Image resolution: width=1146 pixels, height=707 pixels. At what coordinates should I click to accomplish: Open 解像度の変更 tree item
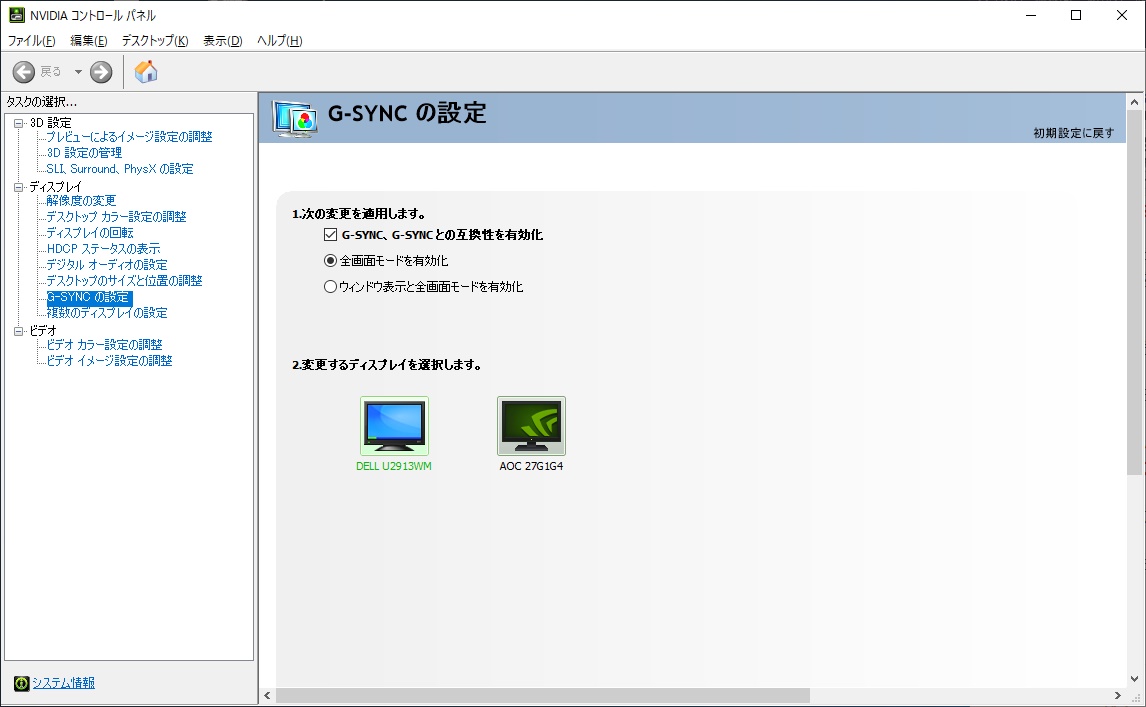(81, 200)
